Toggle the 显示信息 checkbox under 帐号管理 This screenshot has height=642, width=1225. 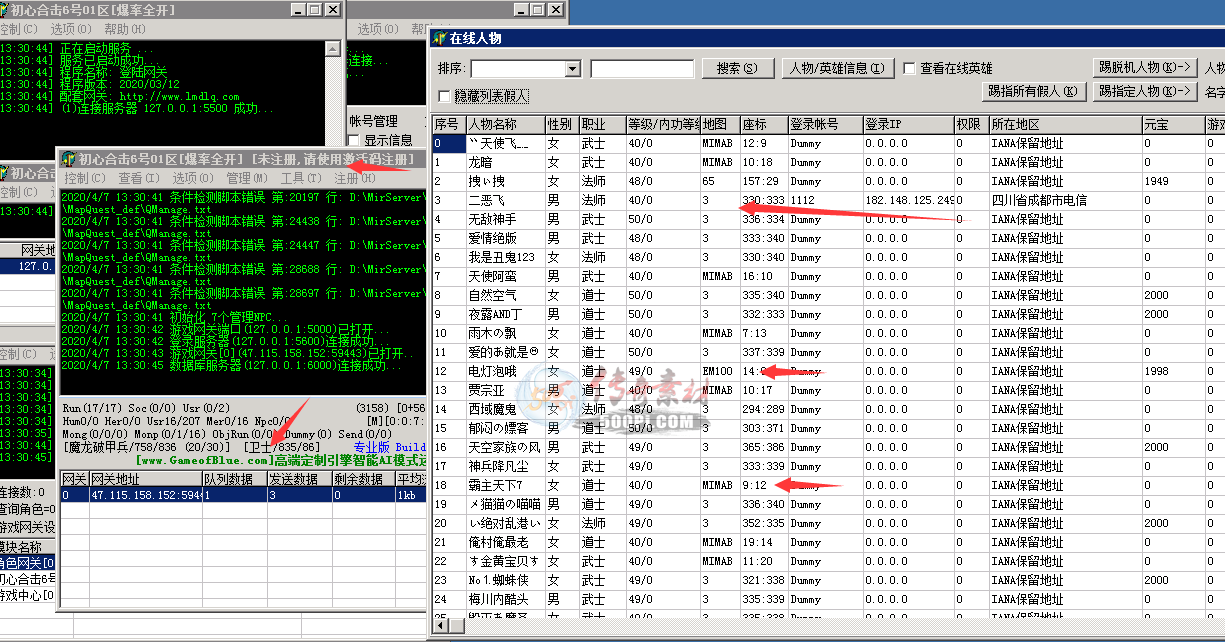(354, 140)
